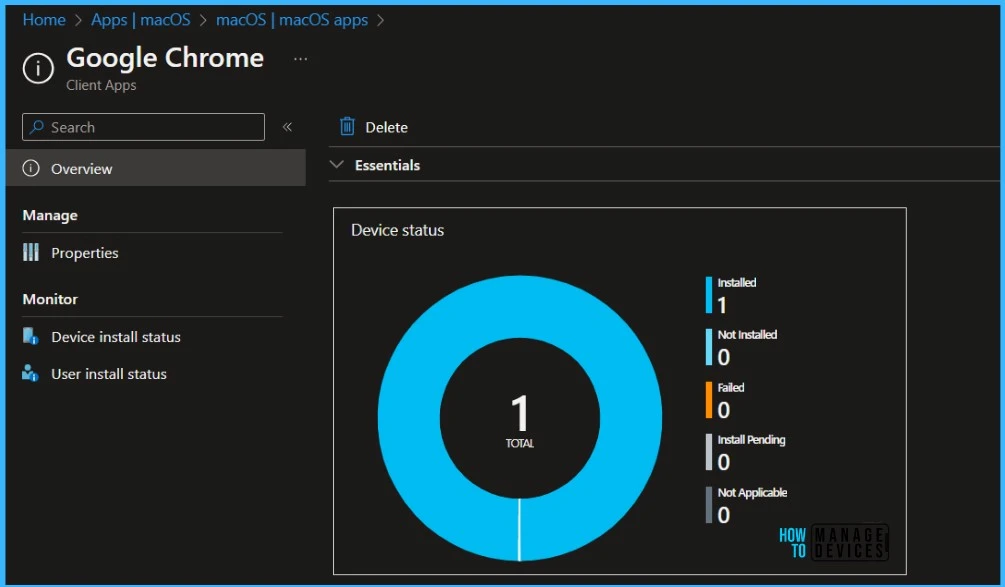The image size is (1005, 587).
Task: Click the search magnifier icon
Action: coord(37,127)
